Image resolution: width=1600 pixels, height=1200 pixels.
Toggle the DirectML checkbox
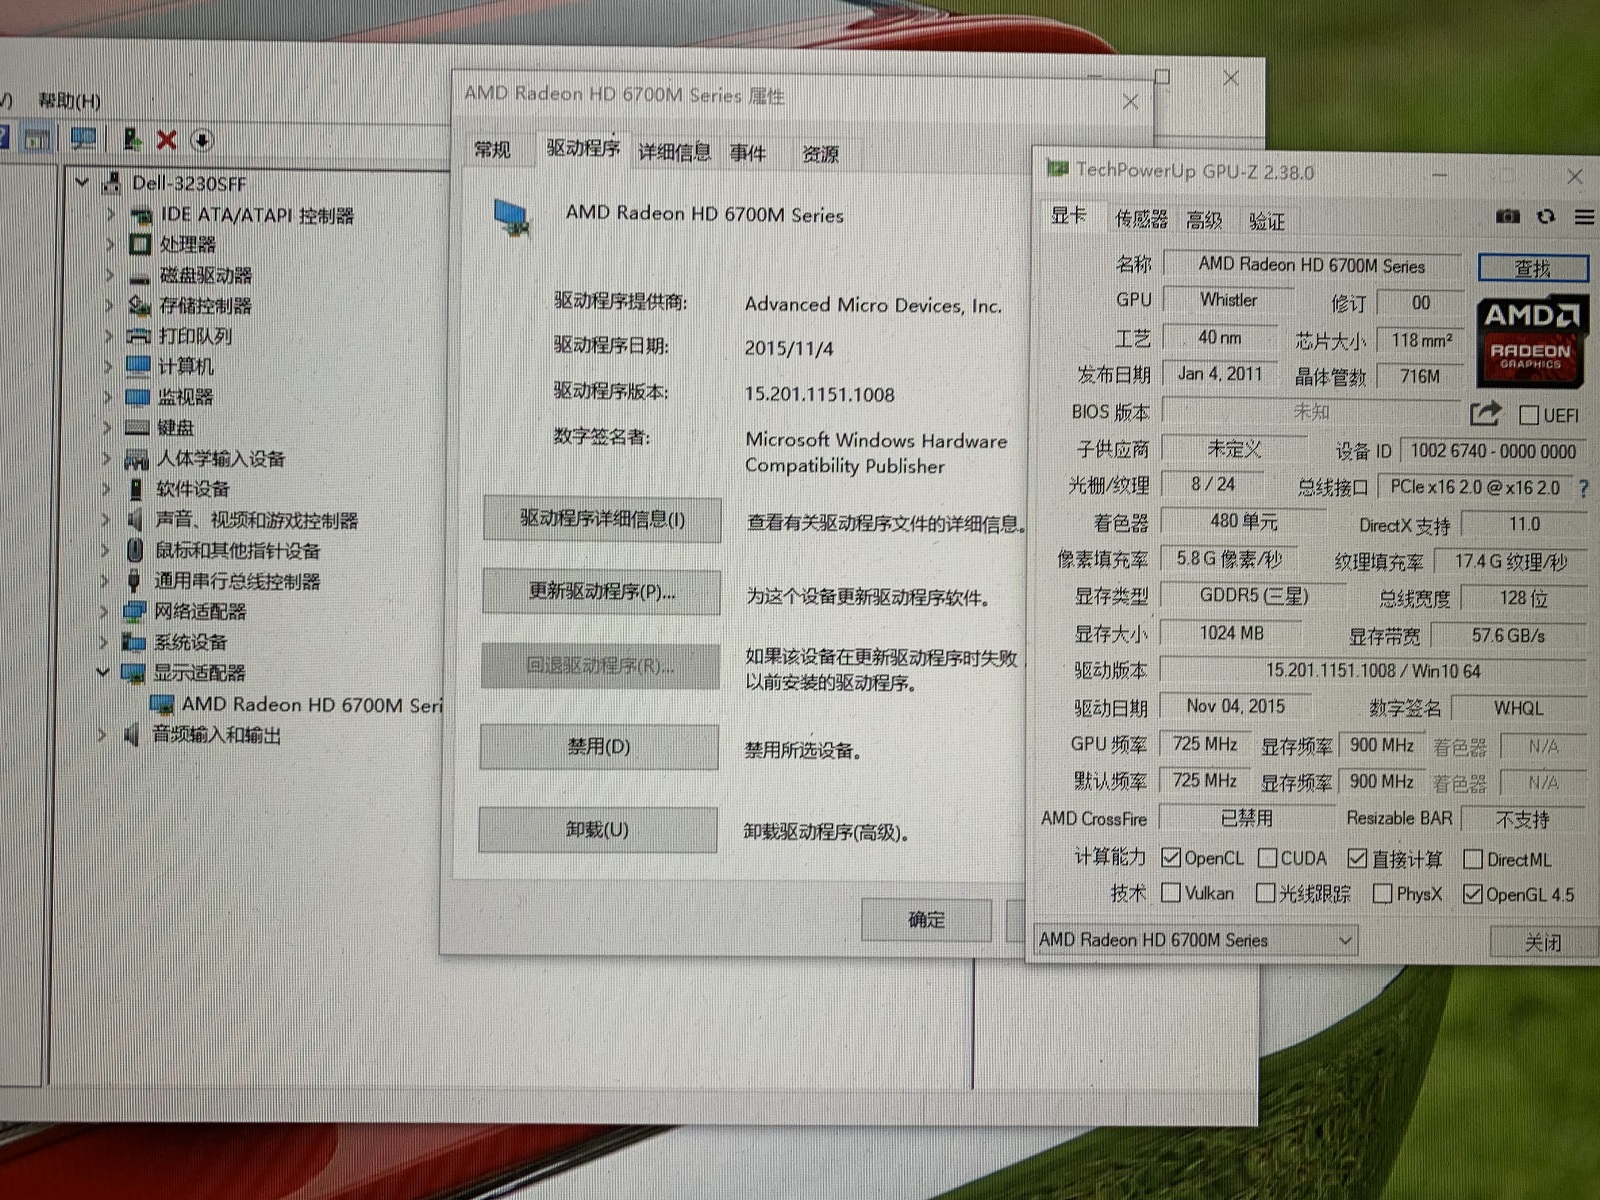point(1472,859)
